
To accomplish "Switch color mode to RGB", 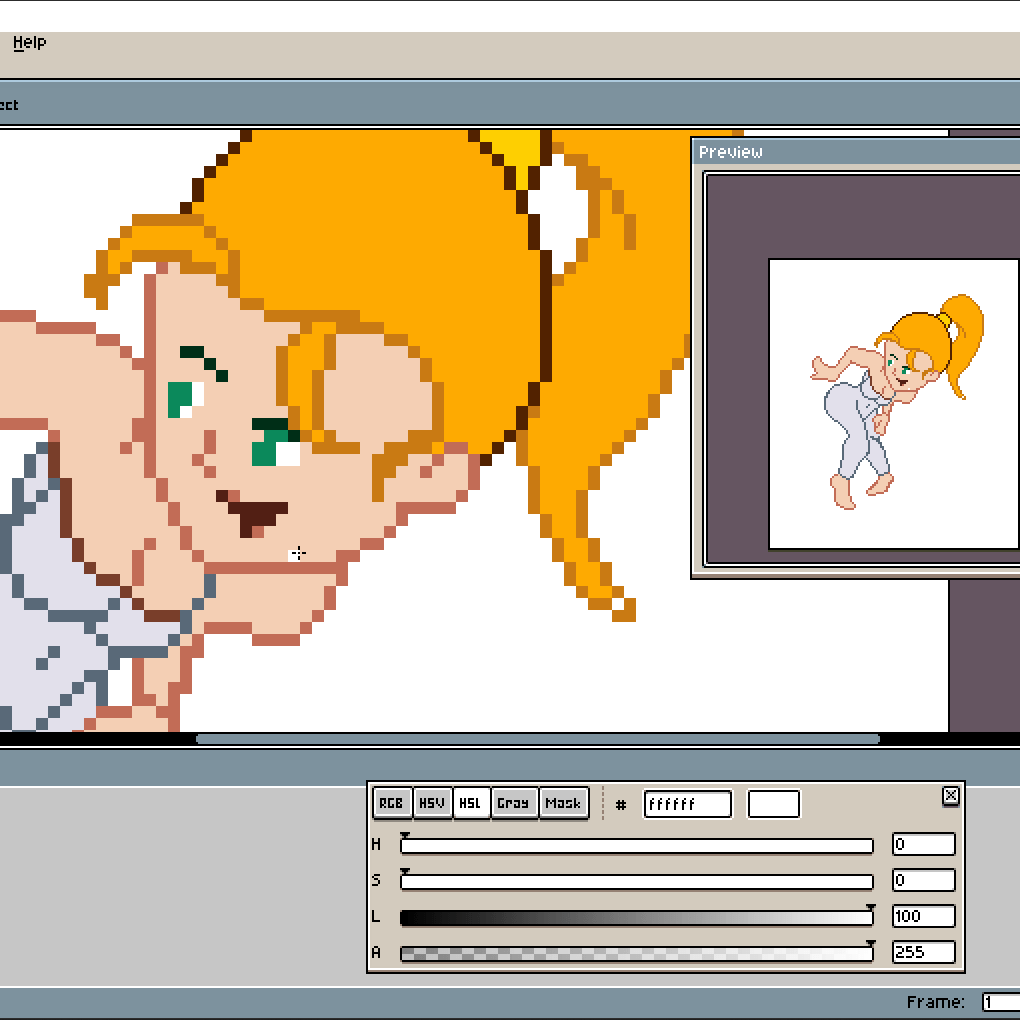I will (x=392, y=803).
